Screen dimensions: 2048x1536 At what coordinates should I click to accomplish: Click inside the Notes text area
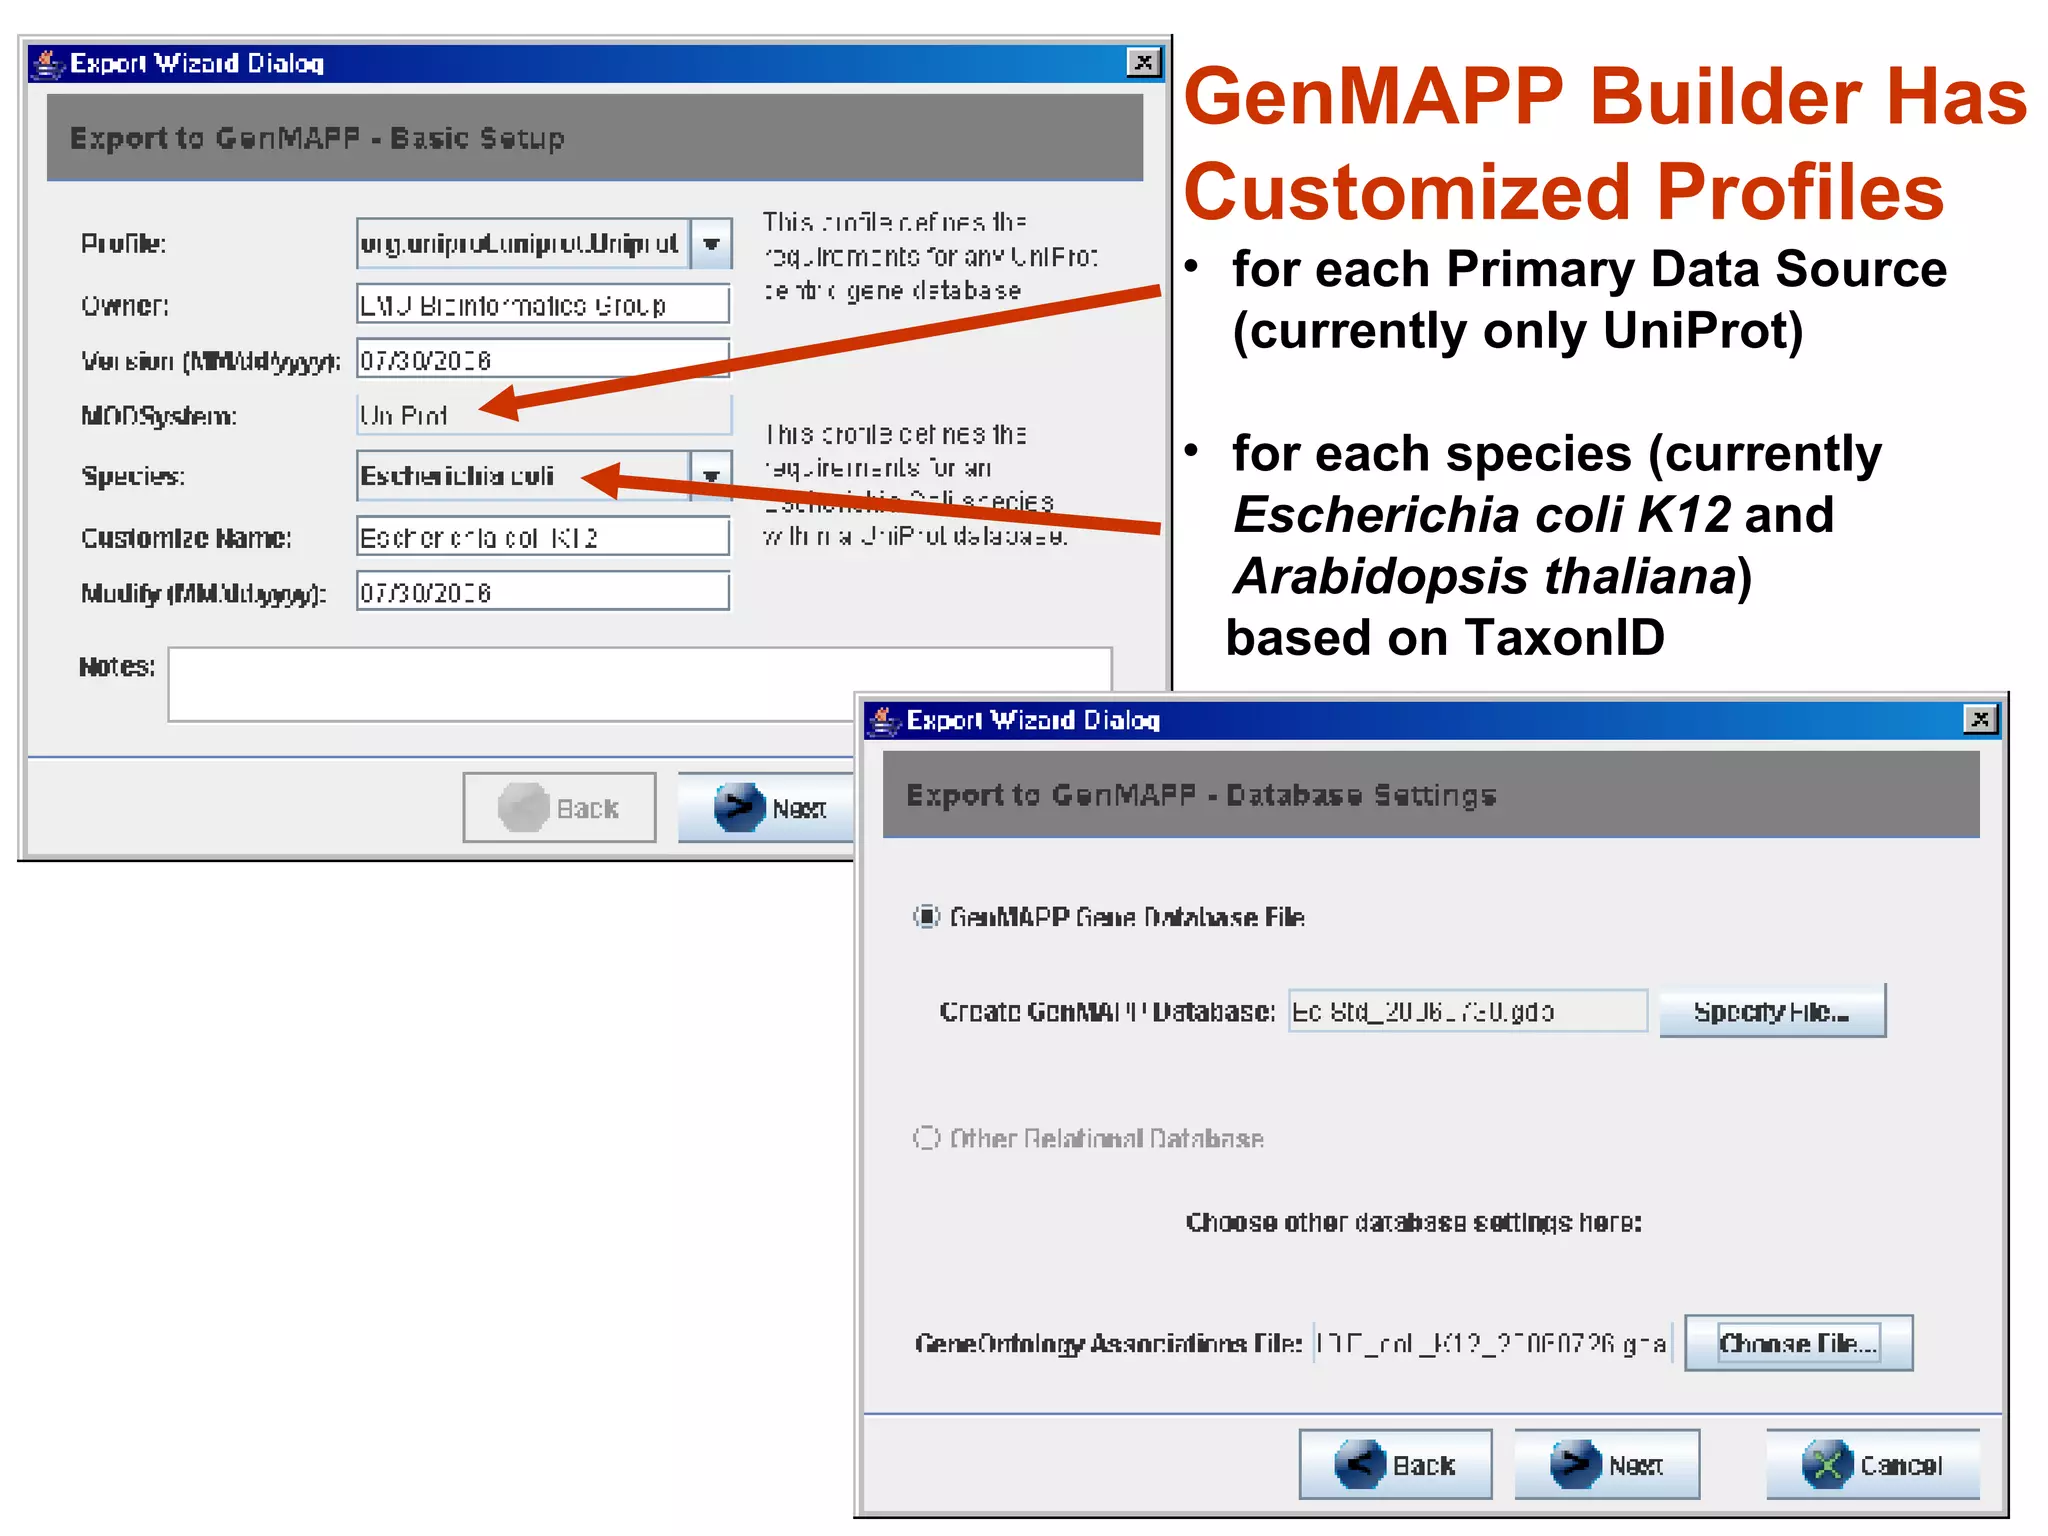point(640,684)
